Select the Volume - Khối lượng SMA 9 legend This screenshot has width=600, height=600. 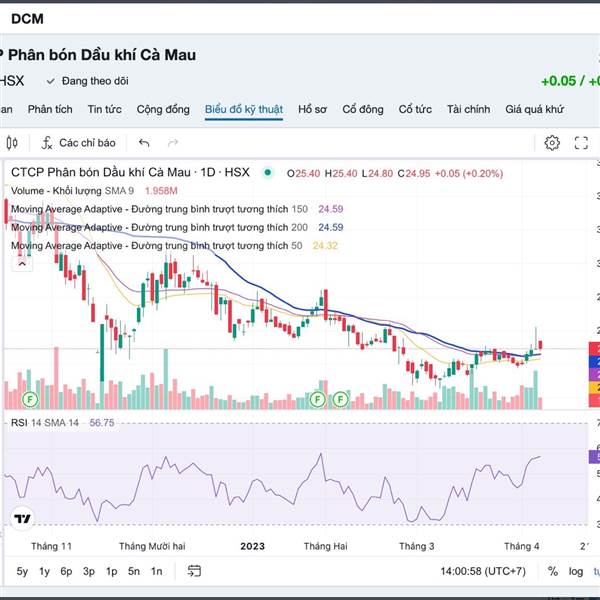[x=72, y=191]
